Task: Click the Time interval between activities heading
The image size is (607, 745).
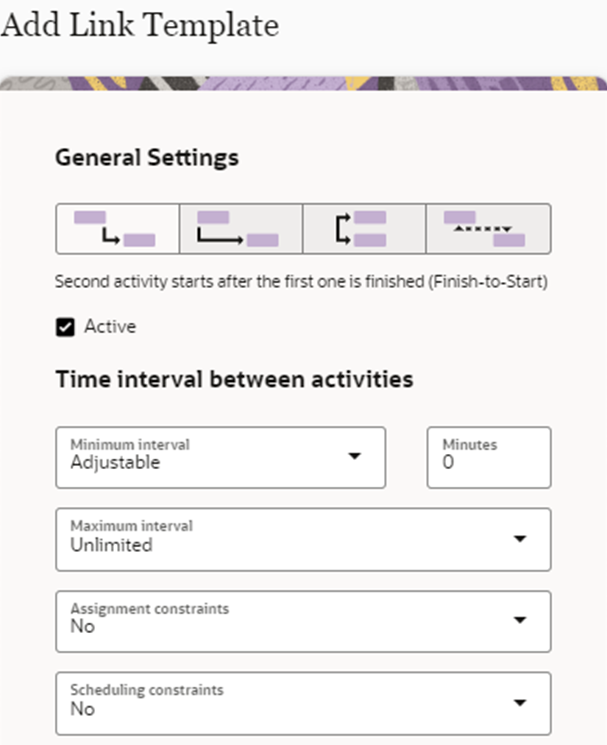Action: pos(234,380)
